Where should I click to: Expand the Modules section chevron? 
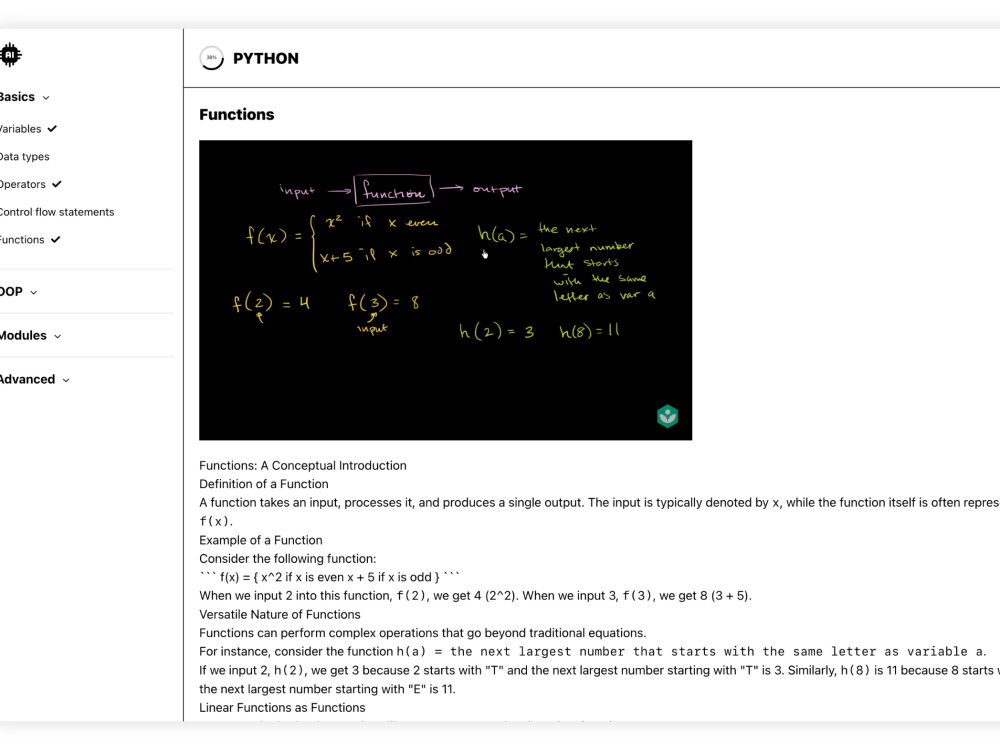[x=57, y=336]
